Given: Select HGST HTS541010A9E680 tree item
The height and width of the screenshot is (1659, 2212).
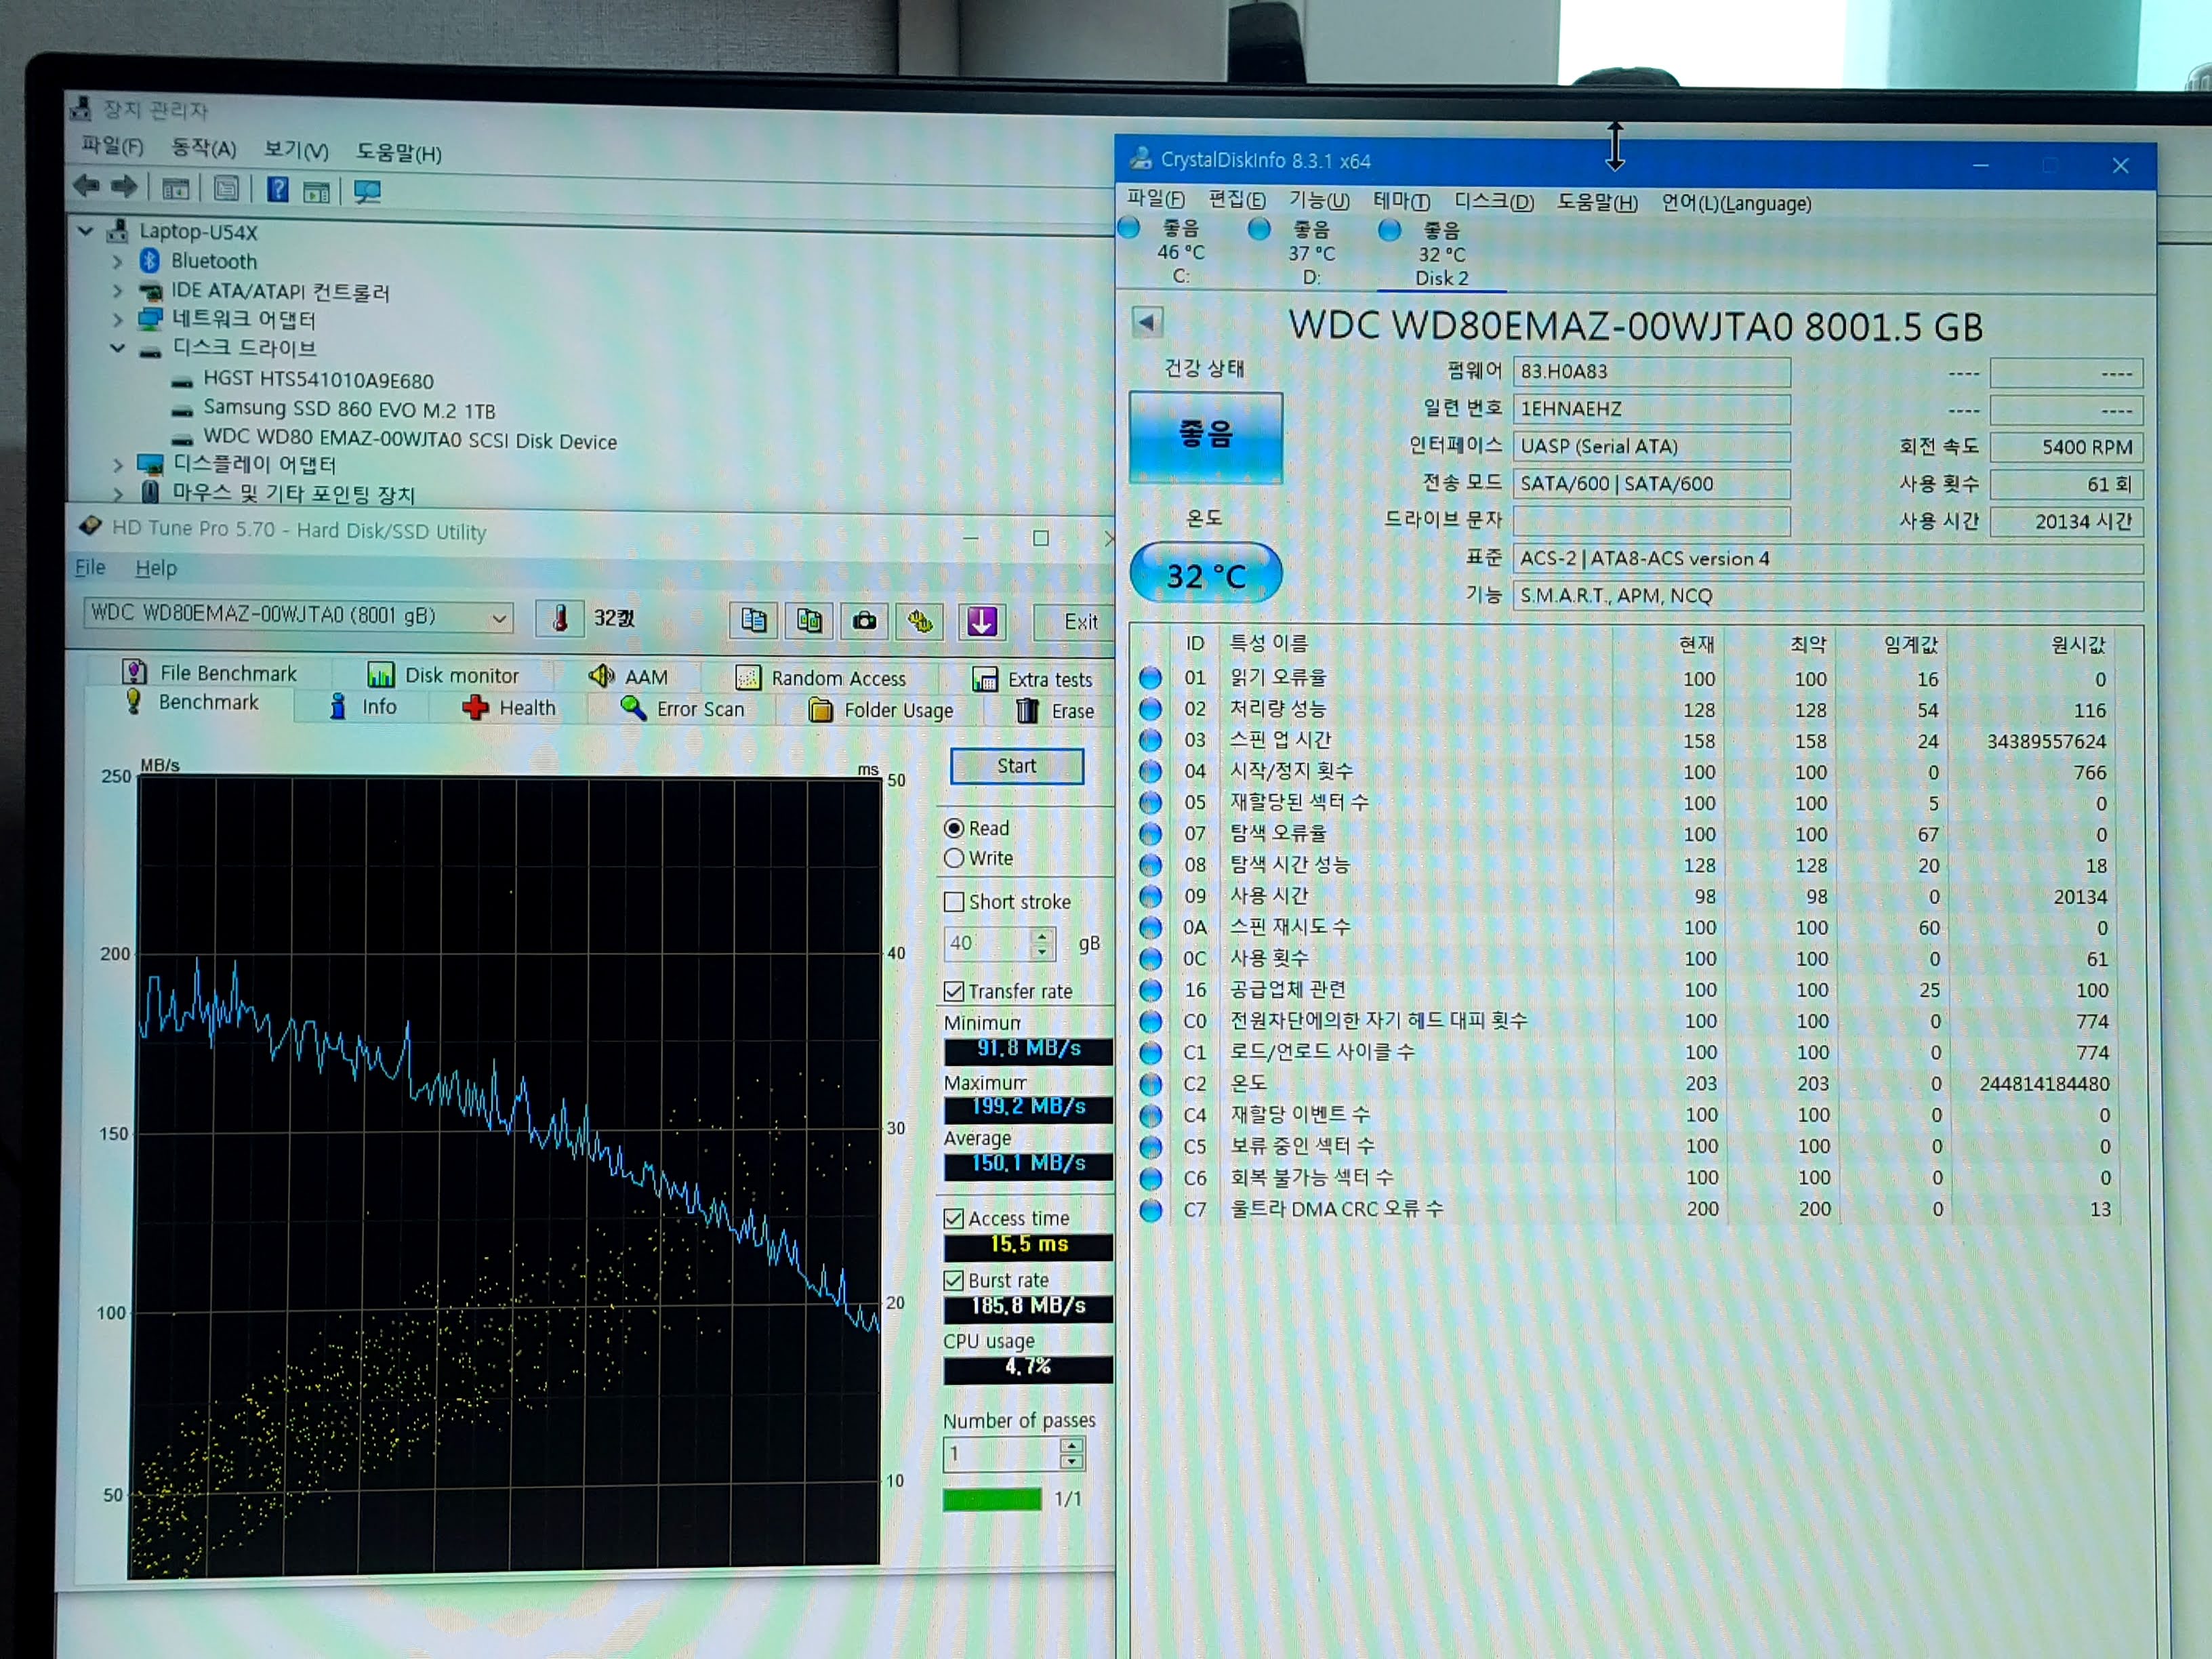Looking at the screenshot, I should (318, 380).
